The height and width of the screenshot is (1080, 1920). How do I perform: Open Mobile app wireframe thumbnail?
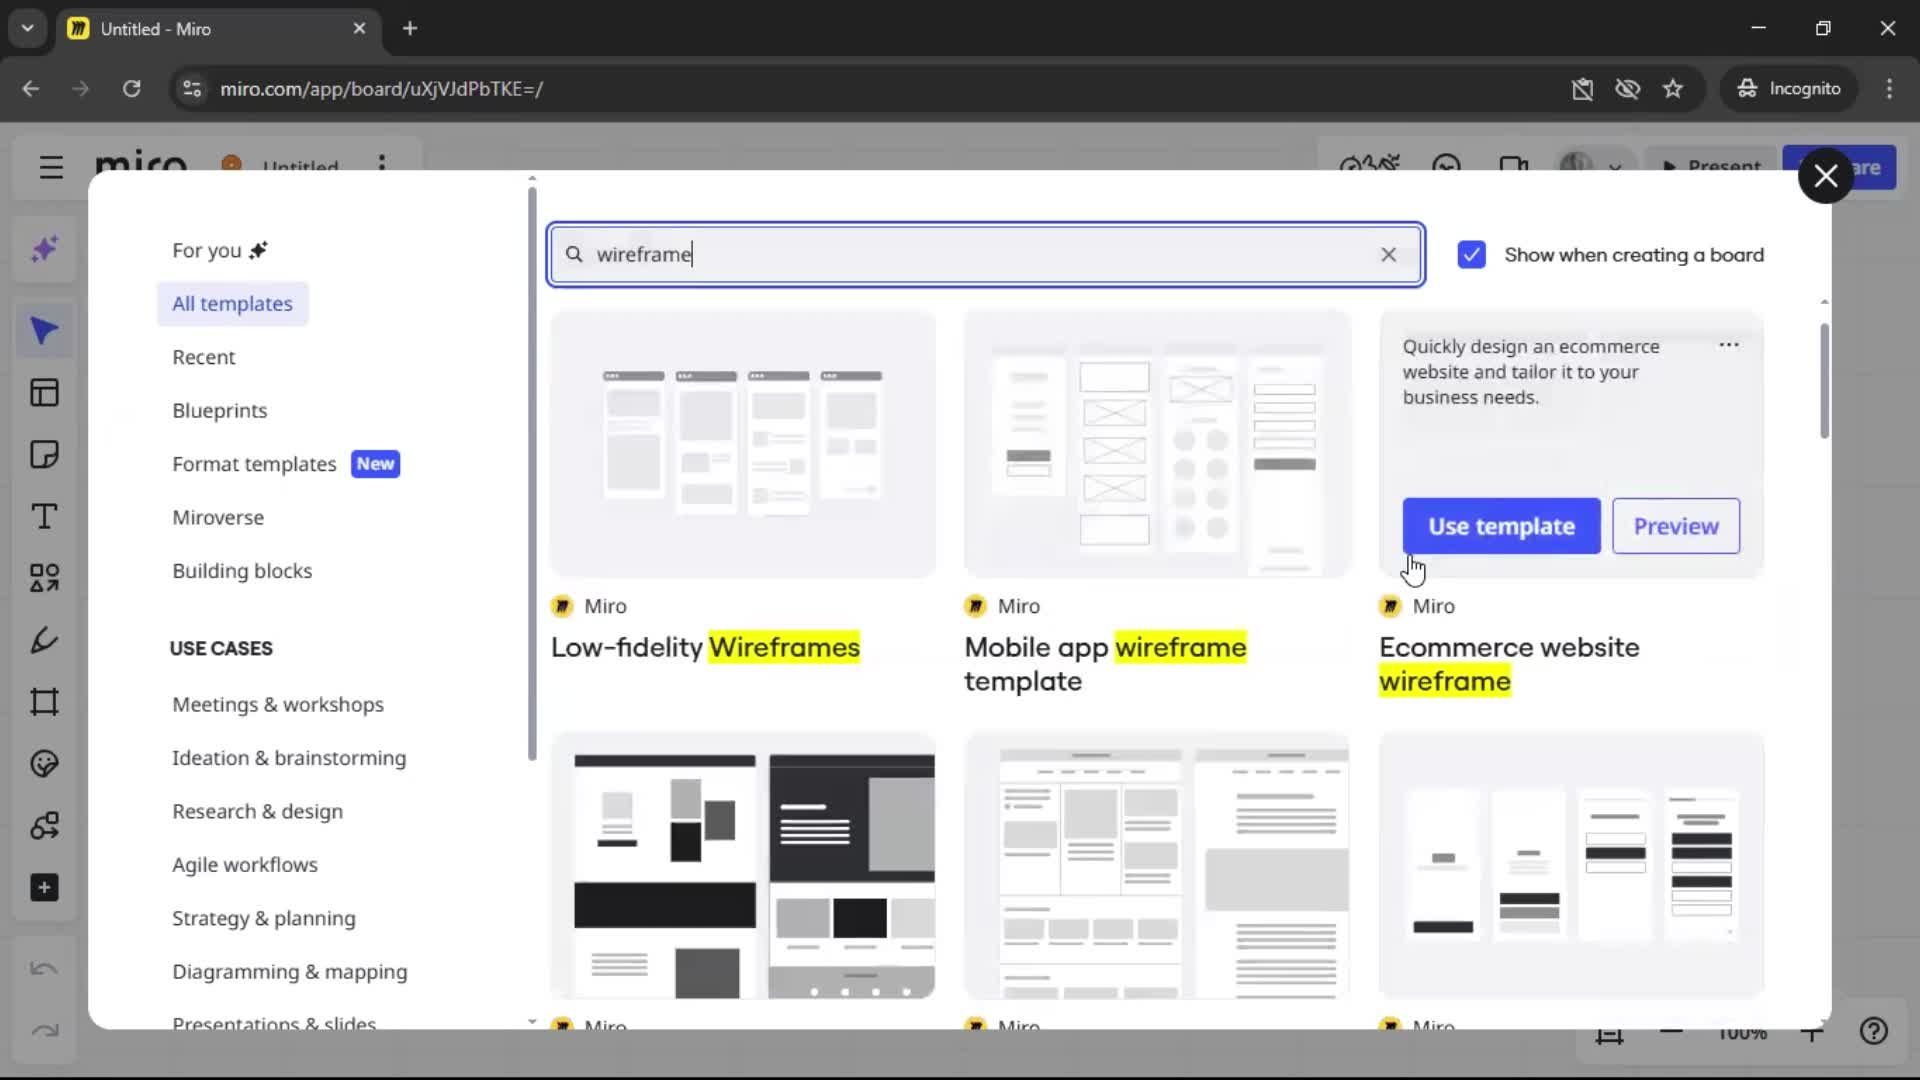(1157, 444)
